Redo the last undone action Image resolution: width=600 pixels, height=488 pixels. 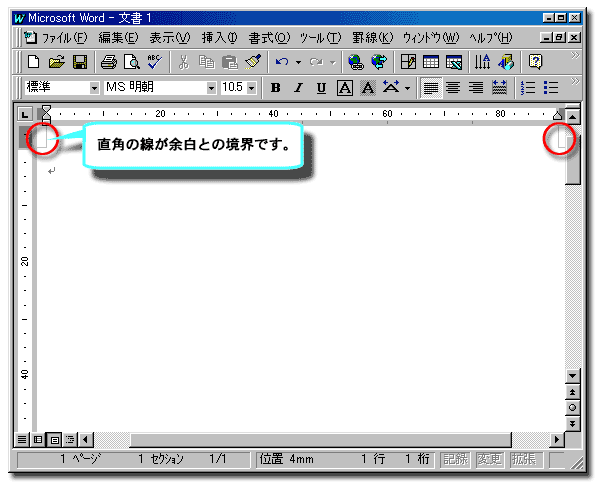316,62
